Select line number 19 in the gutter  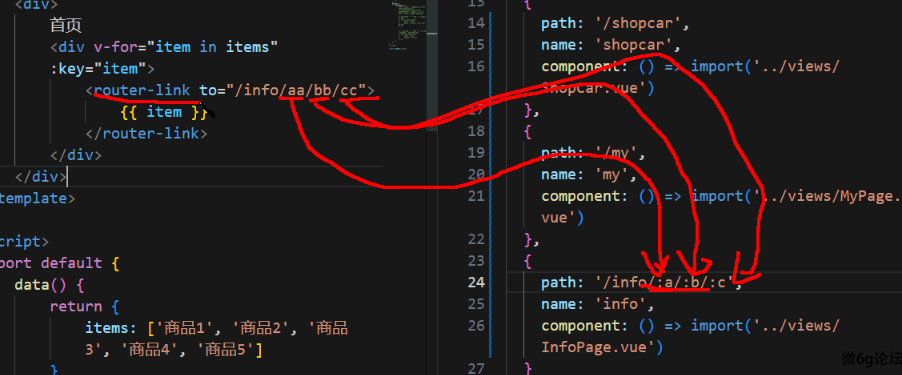[477, 153]
